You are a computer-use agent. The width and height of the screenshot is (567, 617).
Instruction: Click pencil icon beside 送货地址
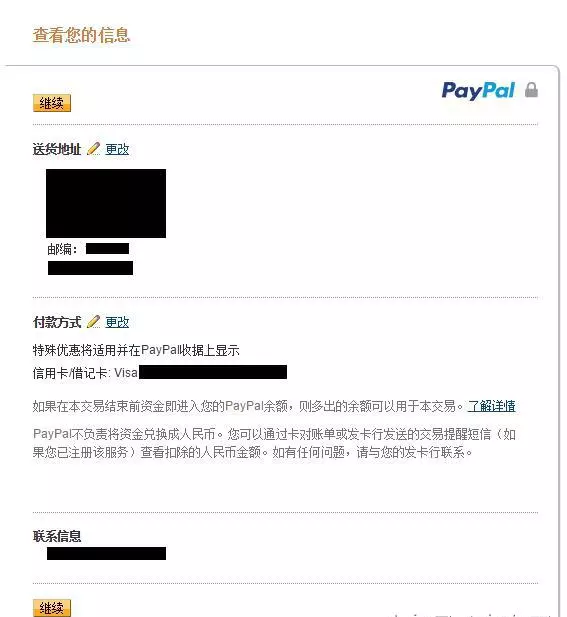[93, 149]
